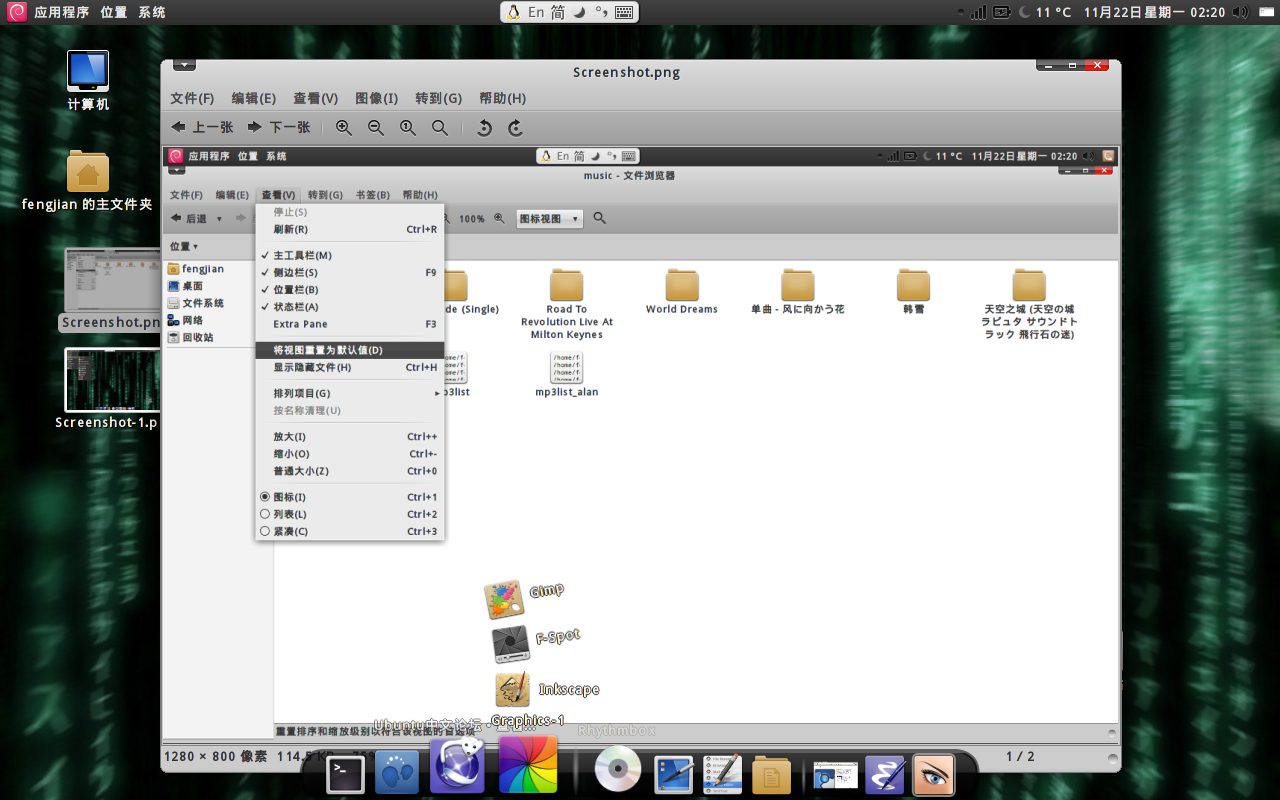The image size is (1280, 800).
Task: Zoom out using minus magnifier icon
Action: (375, 128)
